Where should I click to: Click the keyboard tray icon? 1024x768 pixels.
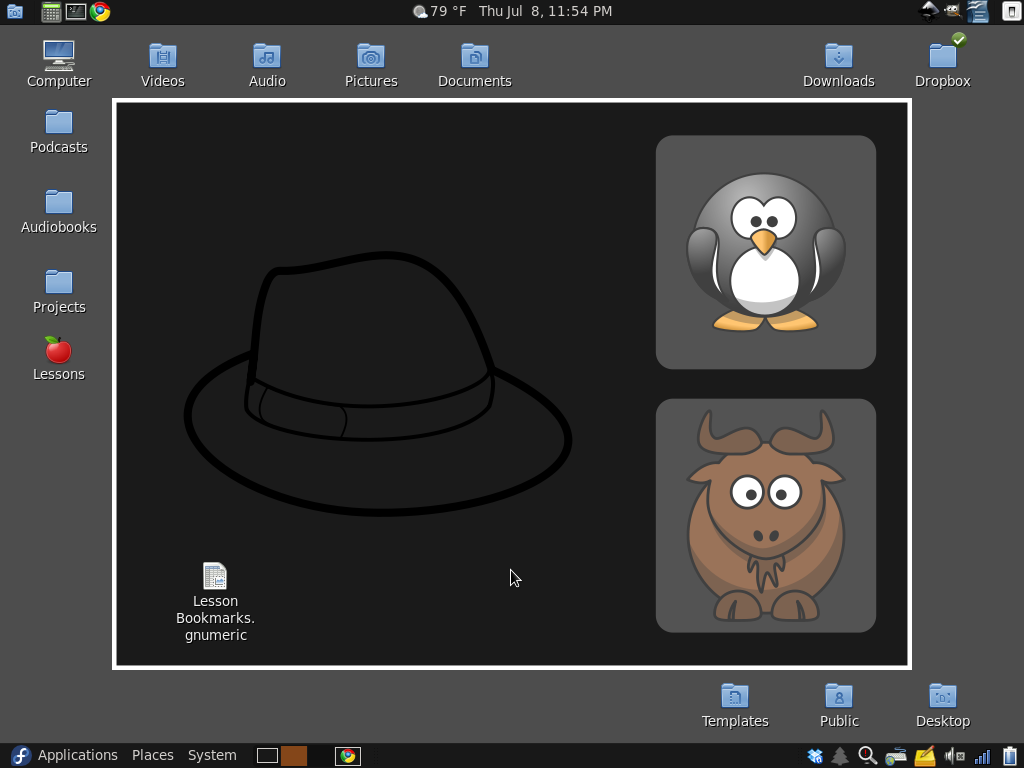[x=895, y=756]
